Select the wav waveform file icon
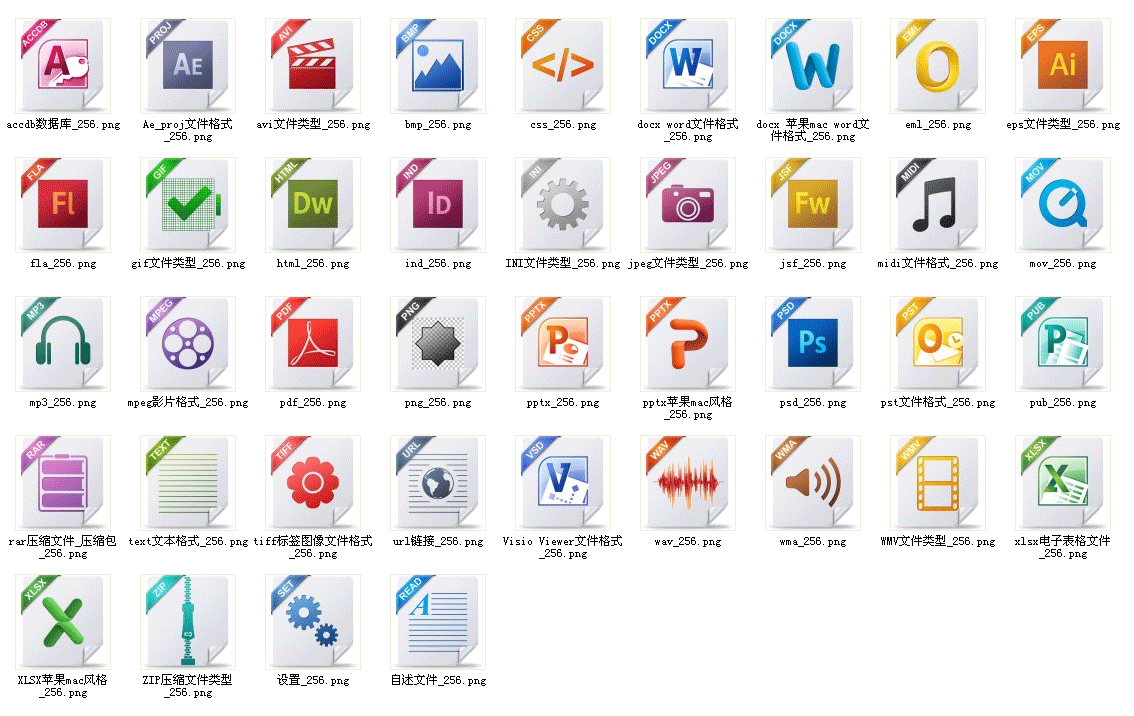1134x716 pixels. pyautogui.click(x=688, y=482)
